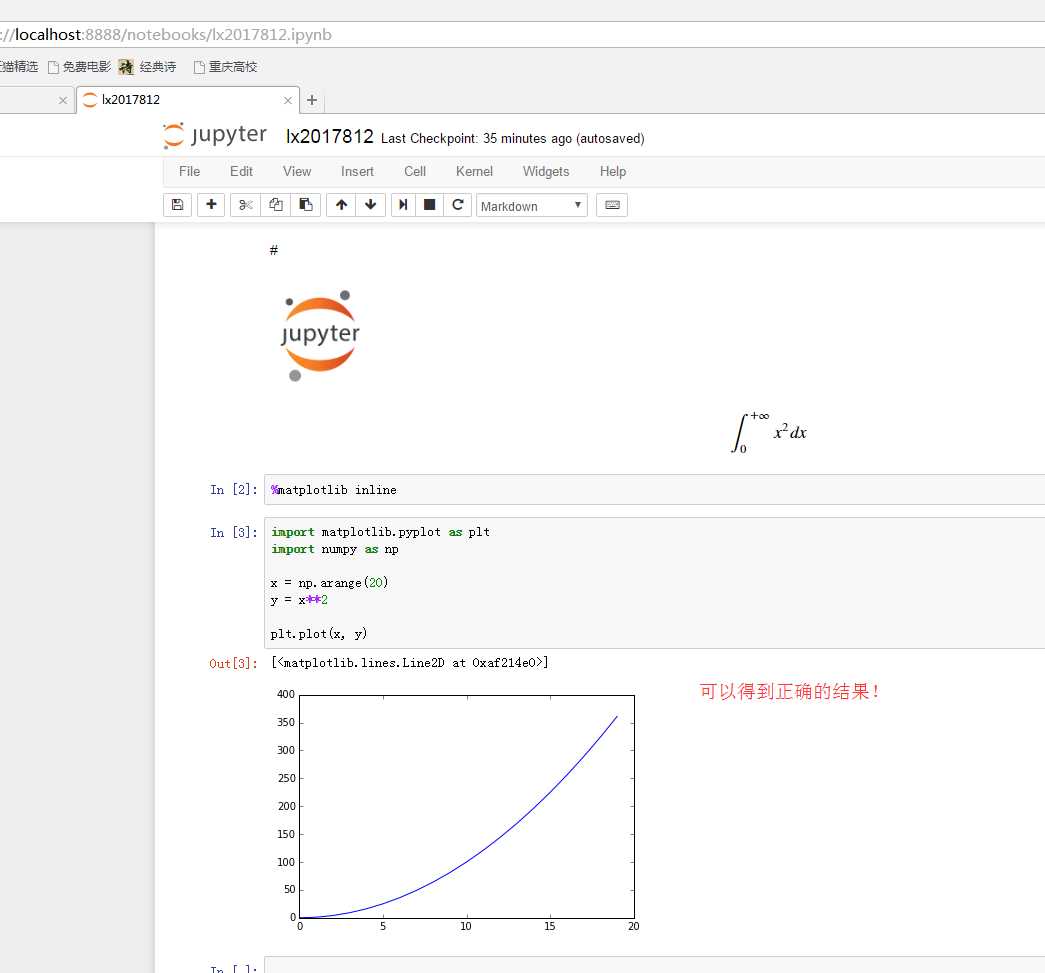
Task: Click the x squared plot image
Action: pos(458,810)
